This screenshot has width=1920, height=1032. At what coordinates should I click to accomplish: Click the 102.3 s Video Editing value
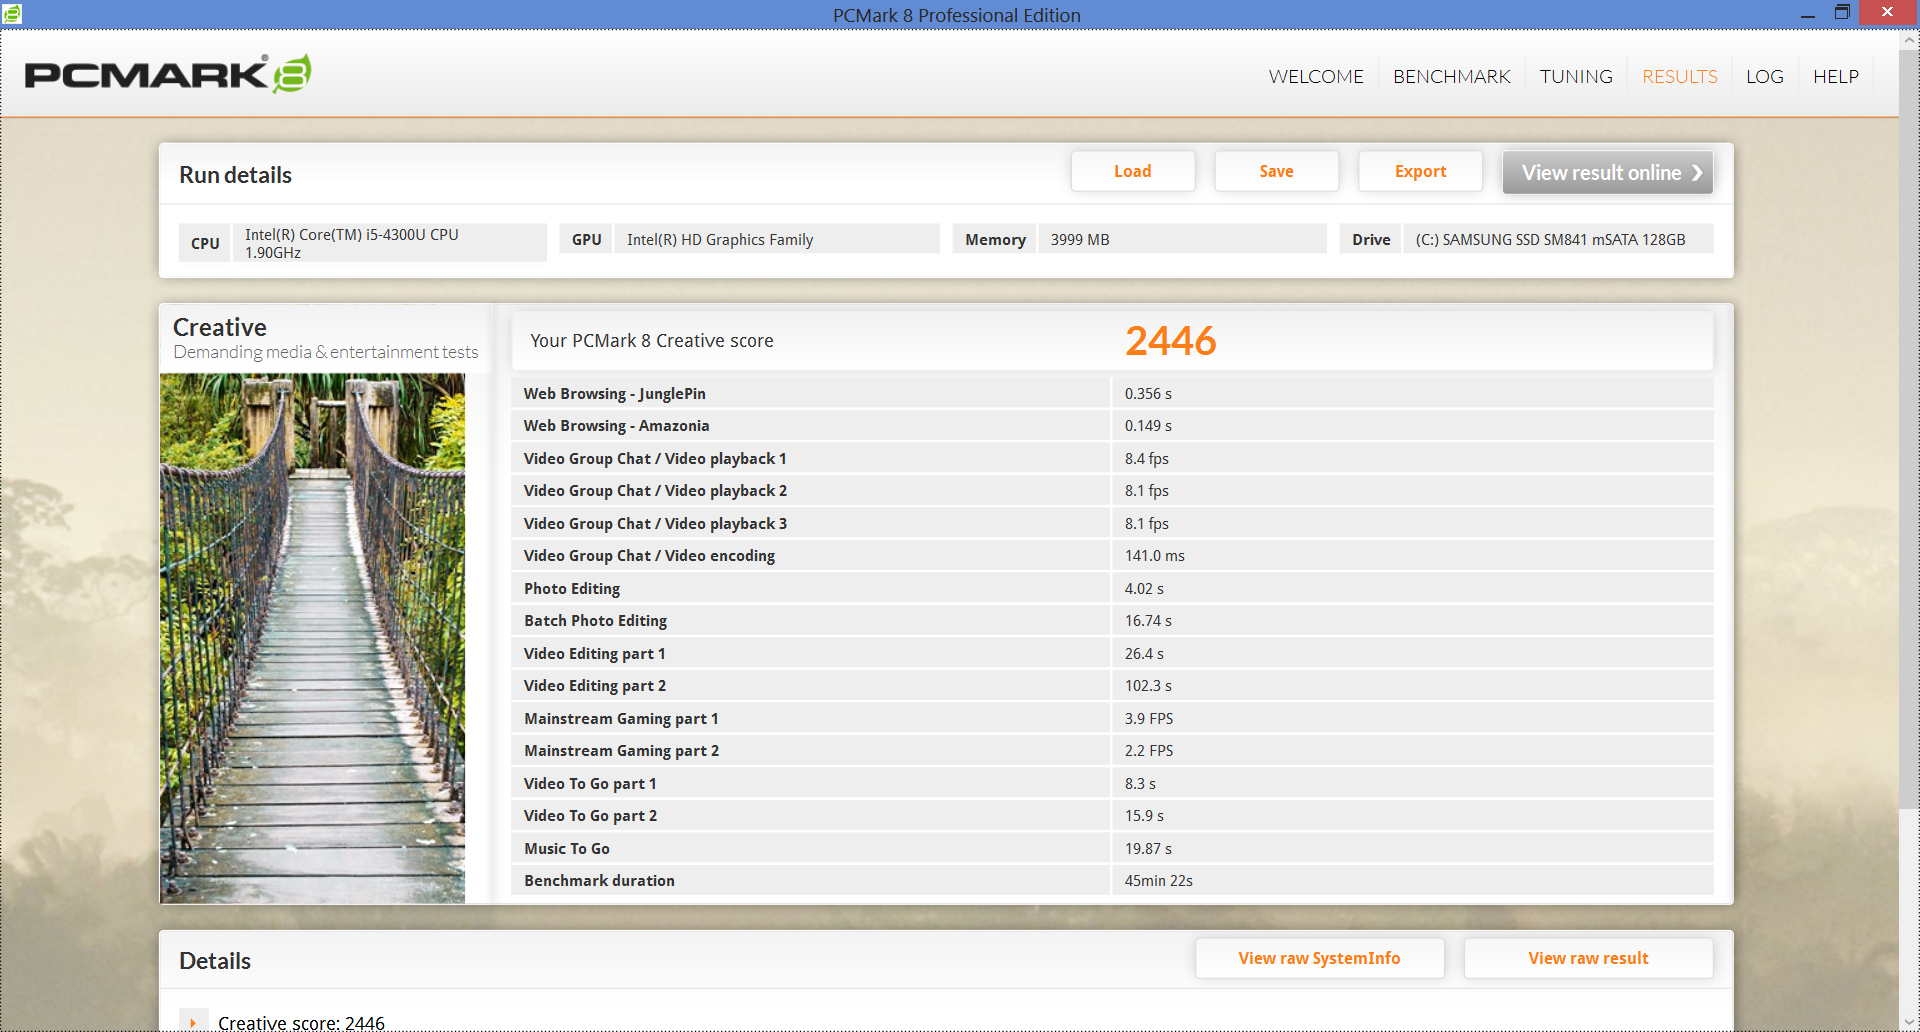pyautogui.click(x=1148, y=686)
